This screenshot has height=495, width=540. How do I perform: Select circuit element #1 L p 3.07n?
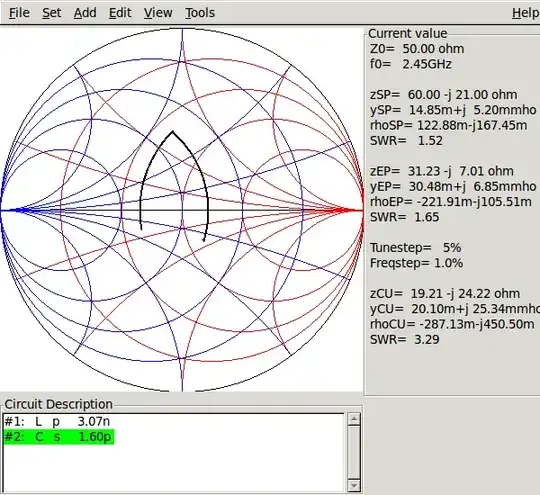pyautogui.click(x=57, y=421)
